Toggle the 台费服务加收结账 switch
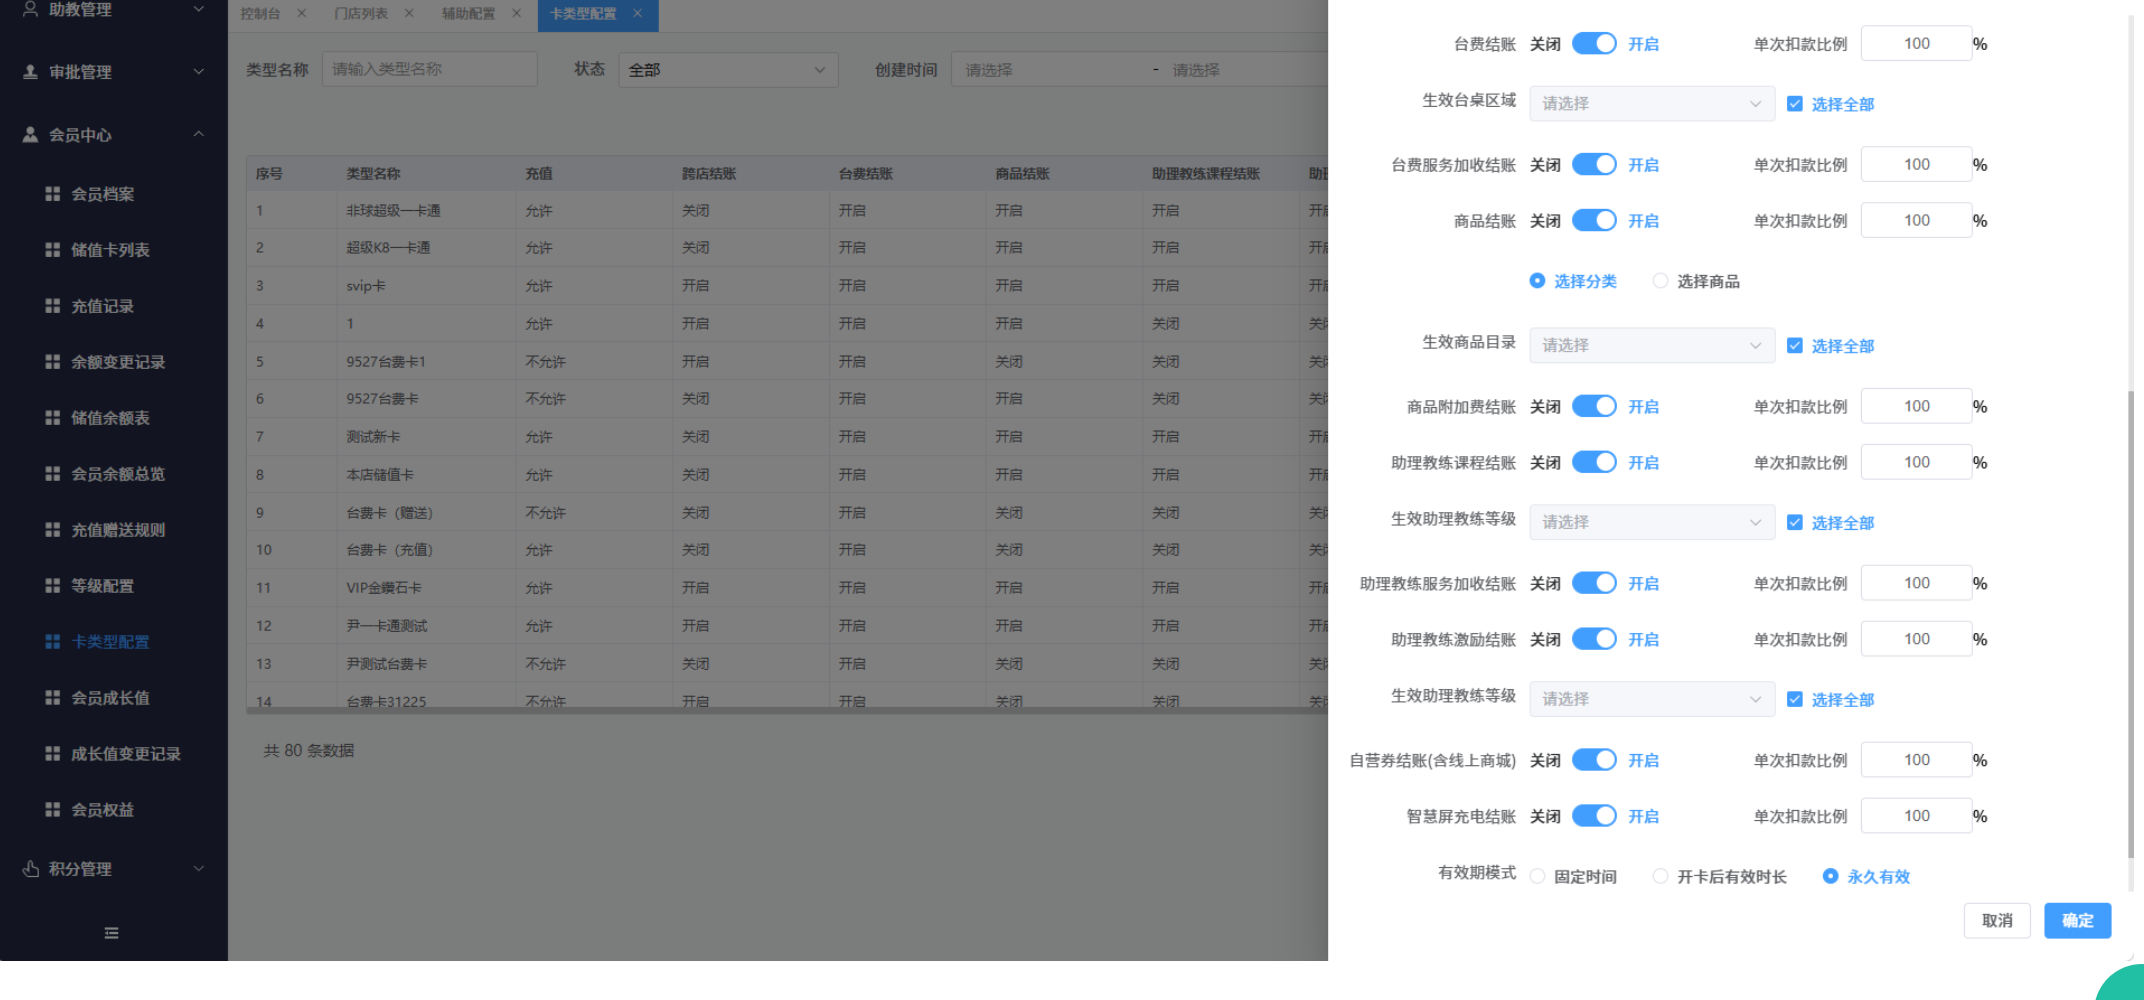This screenshot has width=2144, height=1000. pyautogui.click(x=1594, y=165)
